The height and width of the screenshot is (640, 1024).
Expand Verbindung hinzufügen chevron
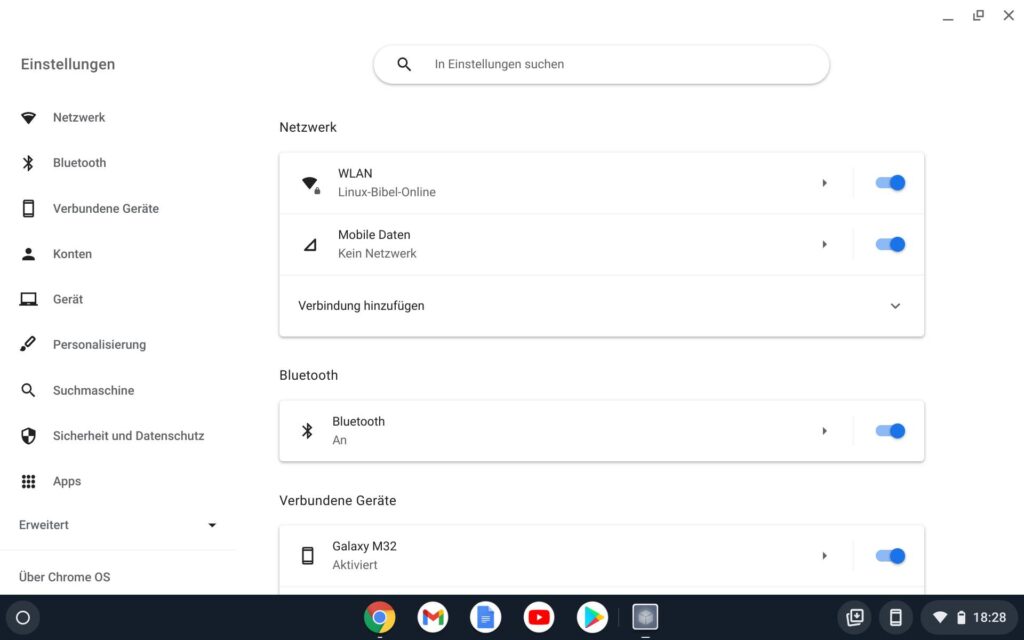895,306
